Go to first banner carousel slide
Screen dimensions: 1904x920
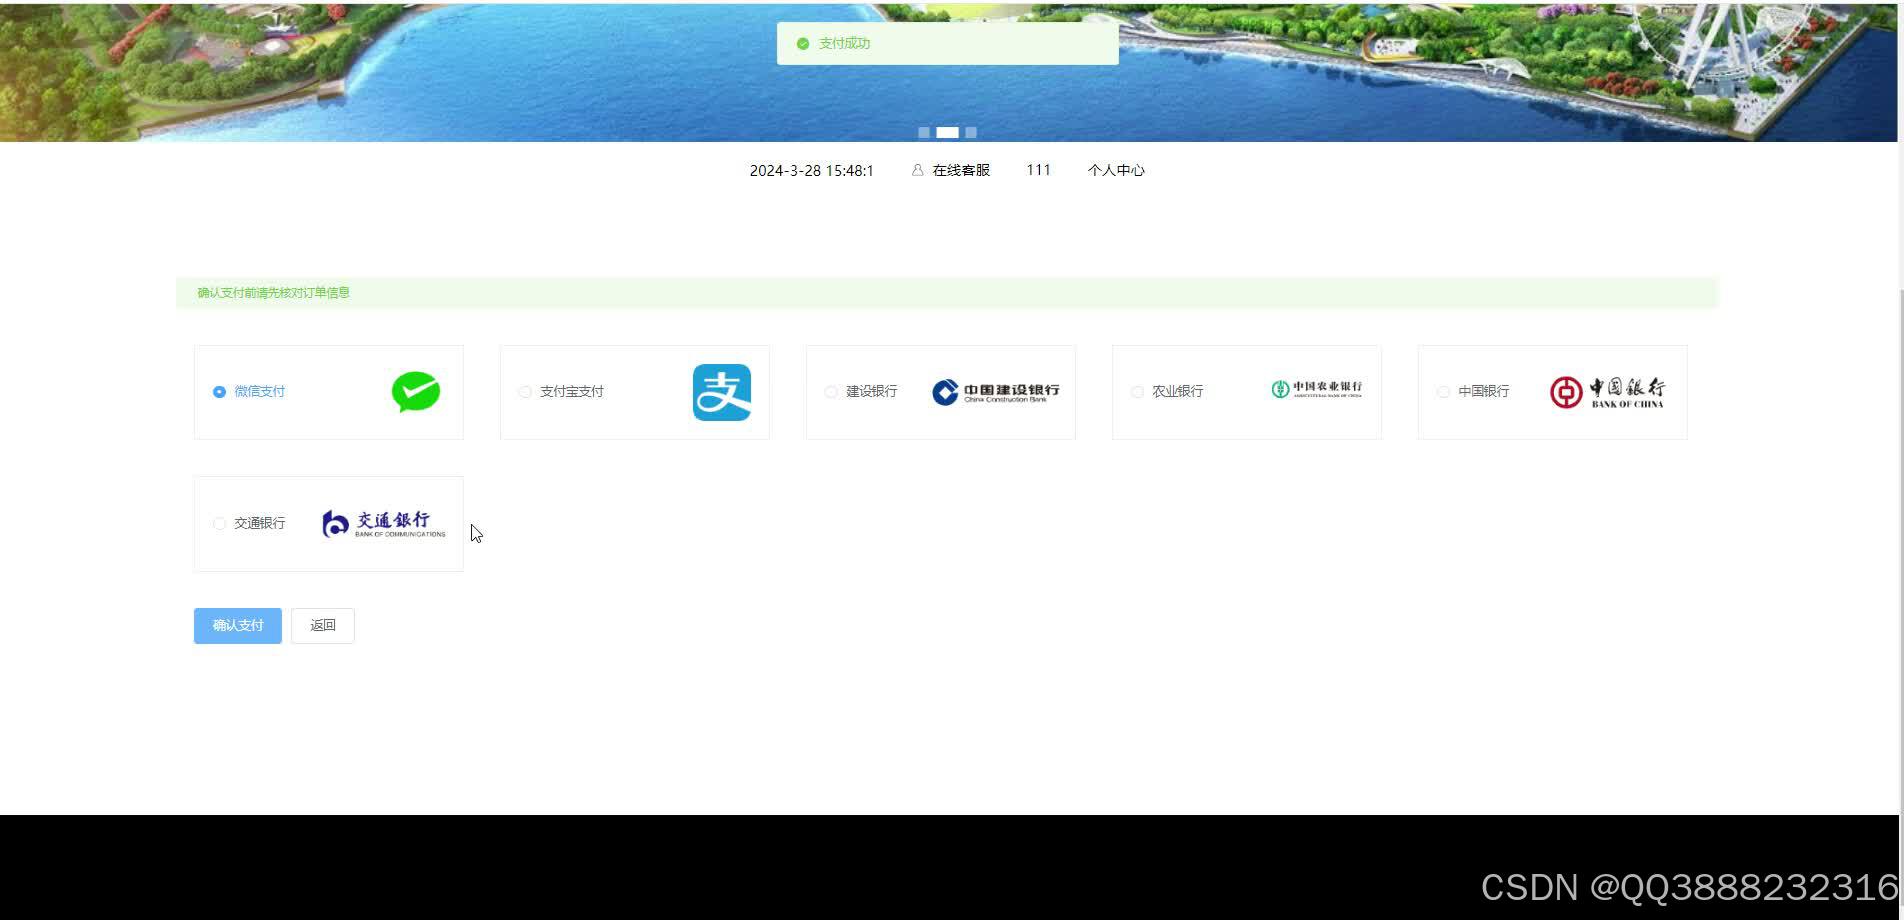924,133
